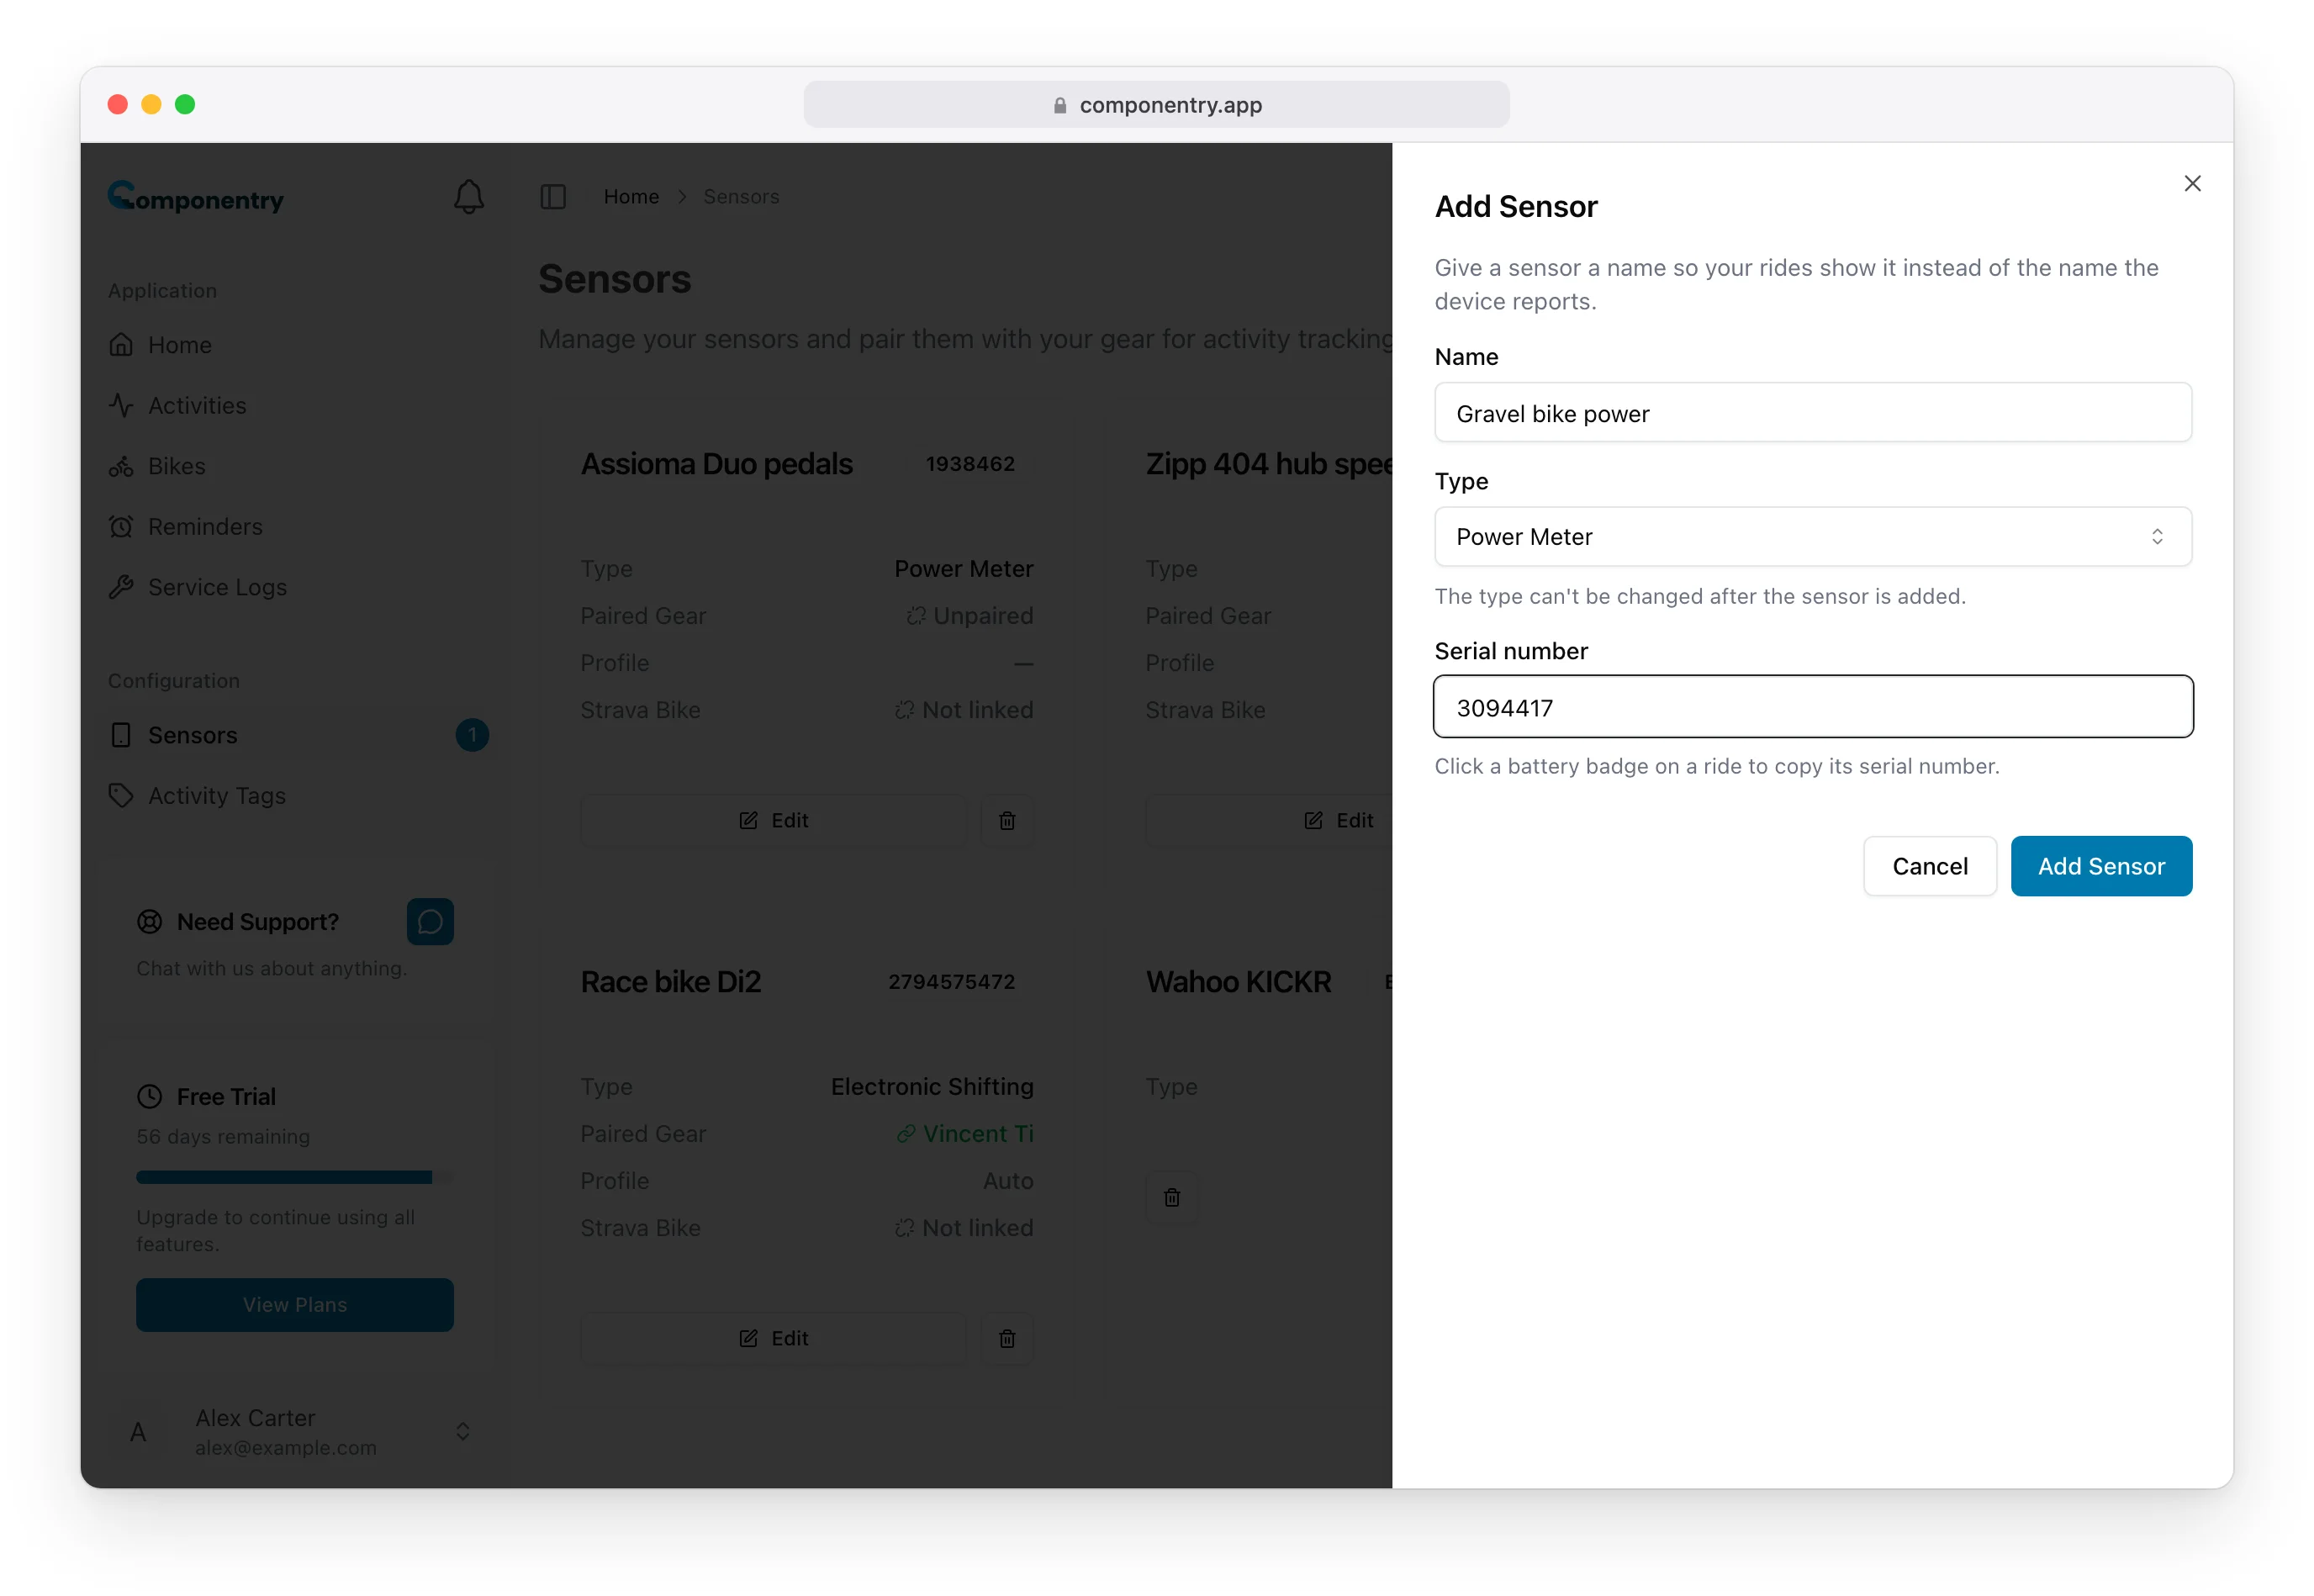The image size is (2314, 1596).
Task: Delete the Wahoo KICKR sensor
Action: 1172,1197
